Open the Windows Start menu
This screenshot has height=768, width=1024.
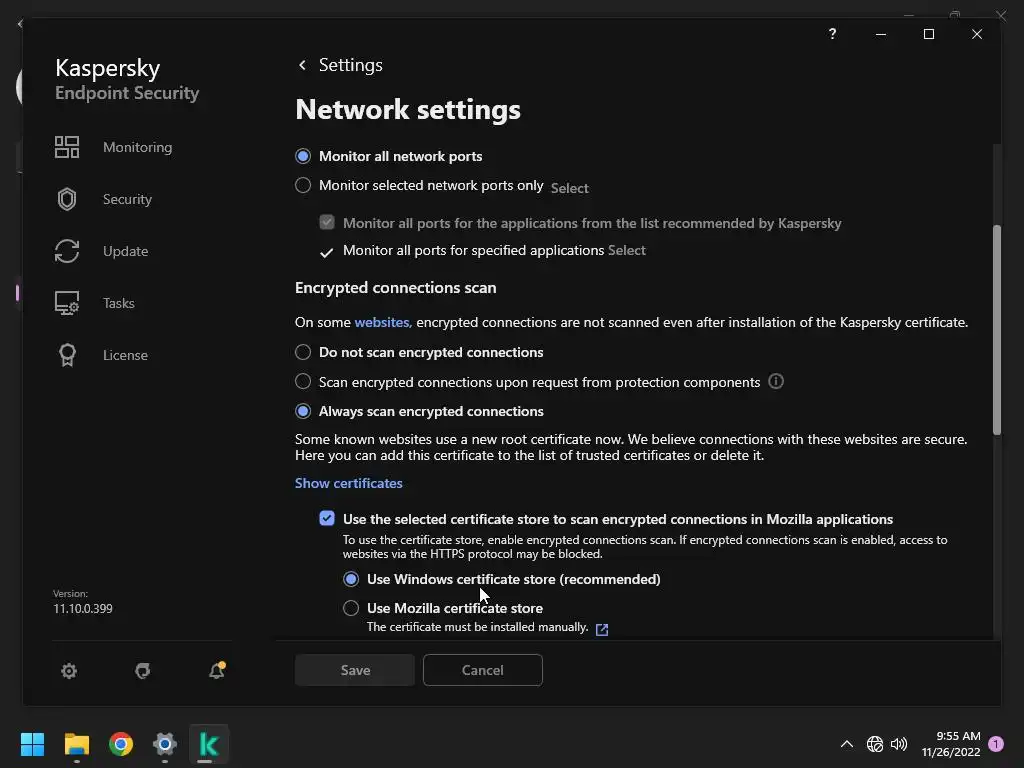click(x=32, y=744)
